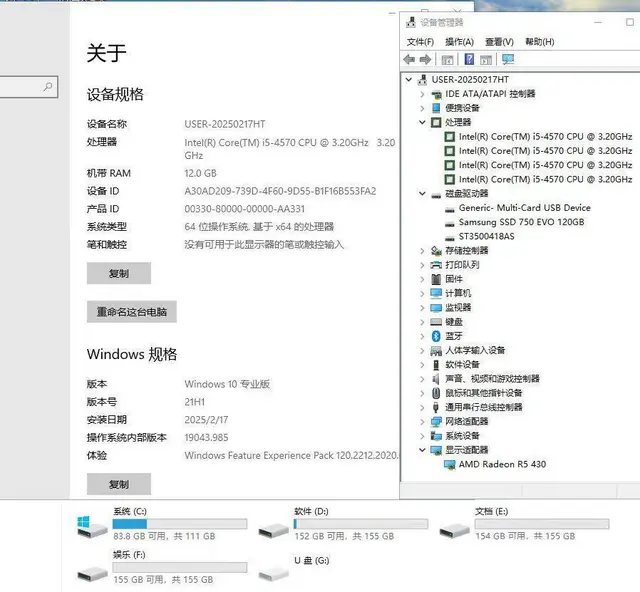Click the Bluetooth icon in the device tree
Screen dimensions: 640x592
436,336
